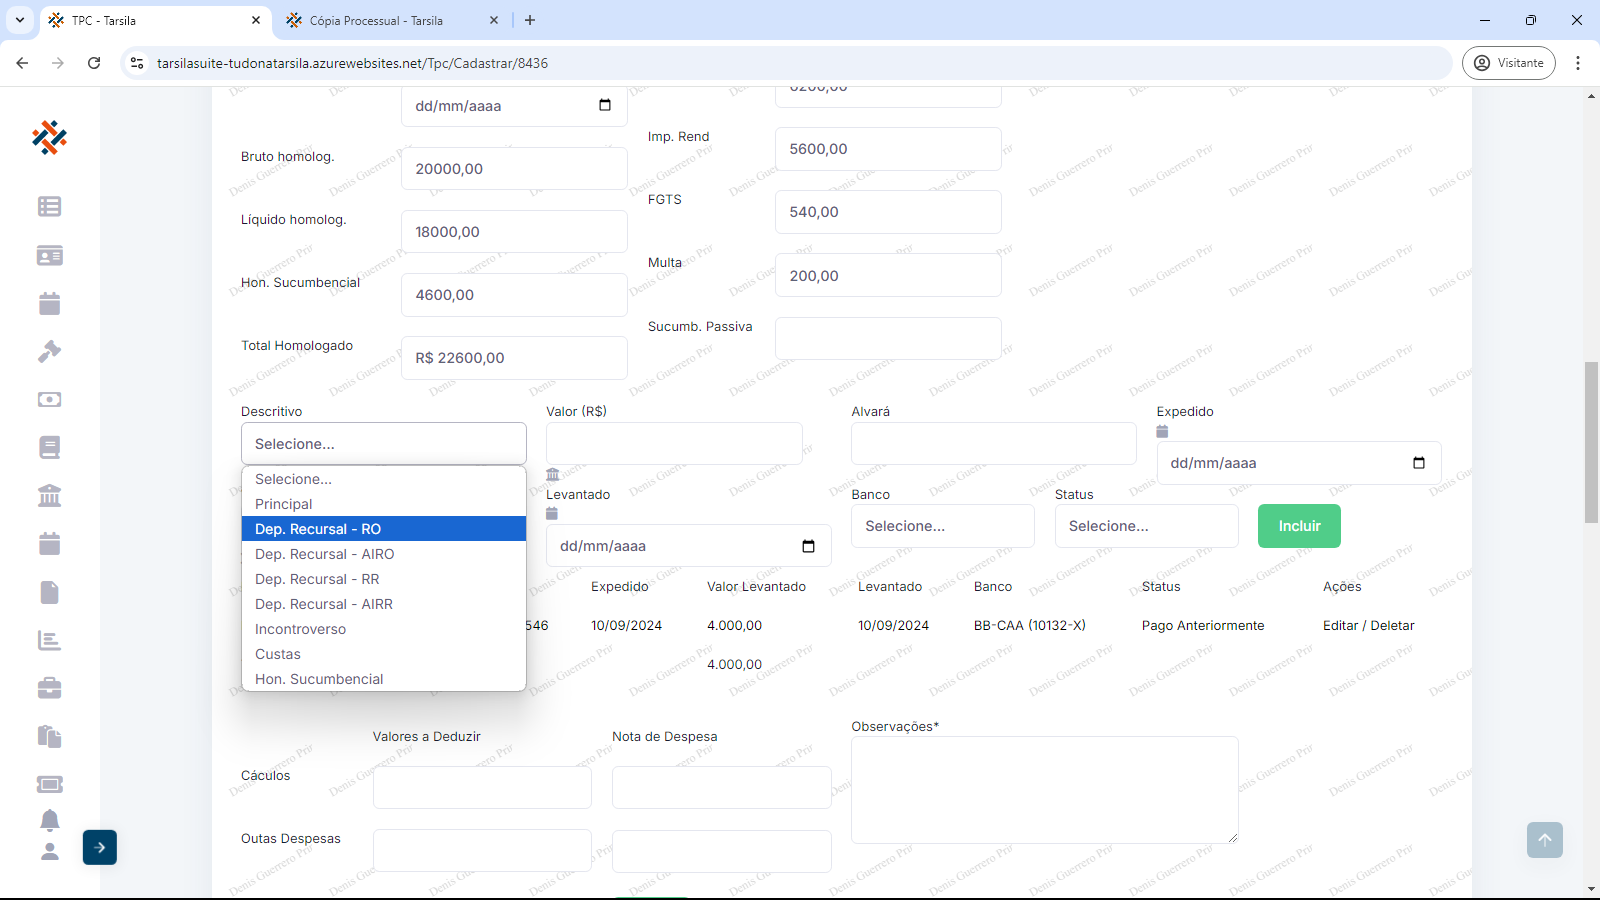Click the Editar / Deletar link
This screenshot has height=900, width=1600.
point(1368,625)
